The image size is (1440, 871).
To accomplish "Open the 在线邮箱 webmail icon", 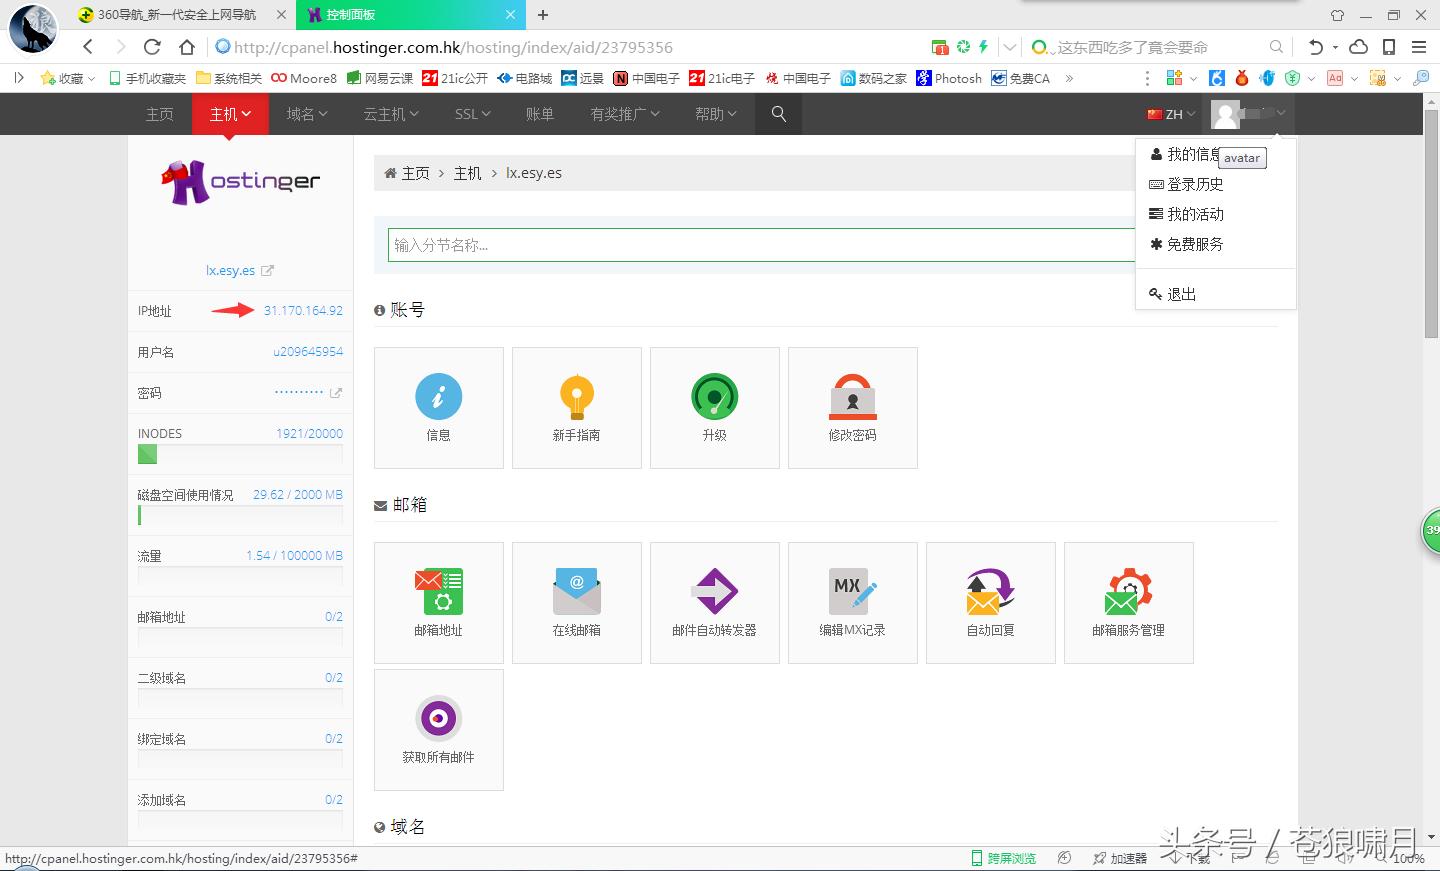I will 576,592.
